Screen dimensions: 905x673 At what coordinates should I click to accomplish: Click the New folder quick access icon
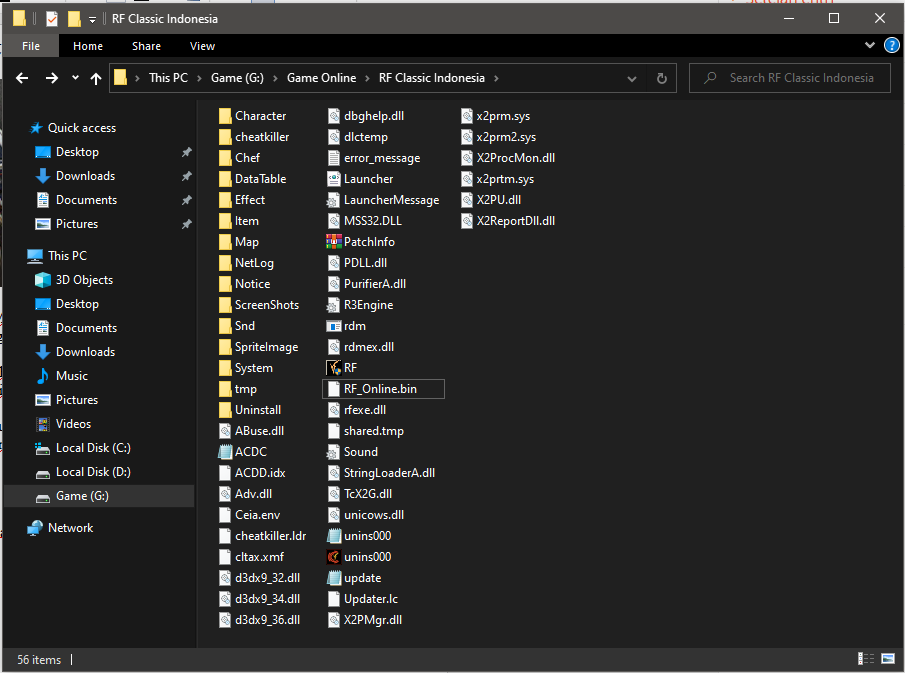[x=74, y=19]
